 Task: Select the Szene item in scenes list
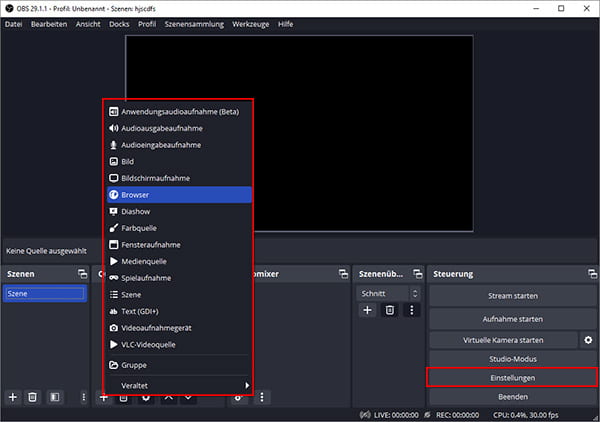click(x=45, y=293)
